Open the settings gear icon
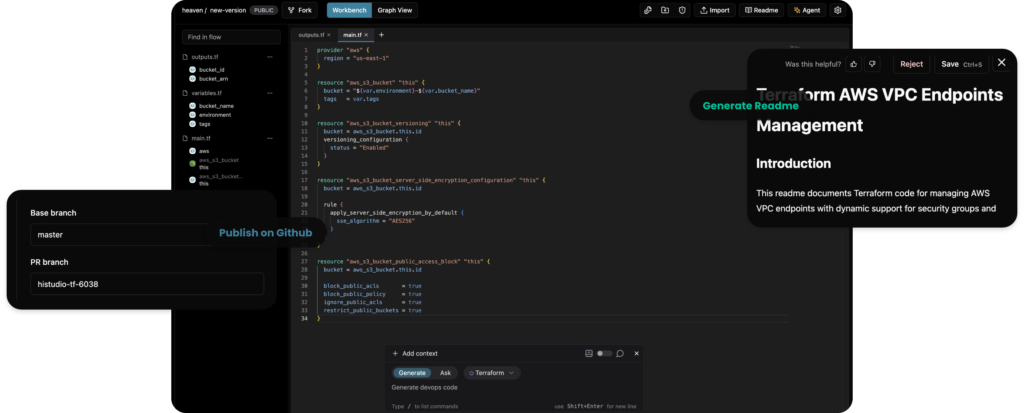The width and height of the screenshot is (1024, 413). [x=838, y=10]
